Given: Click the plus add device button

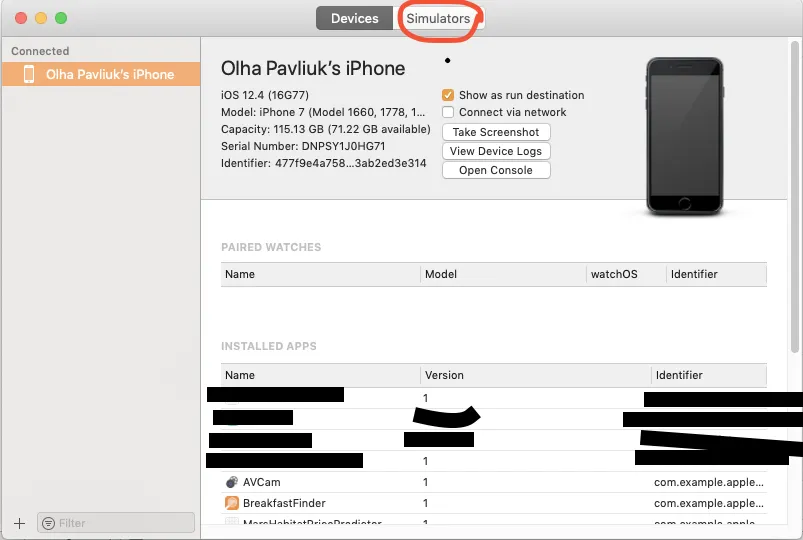Looking at the screenshot, I should tap(19, 523).
